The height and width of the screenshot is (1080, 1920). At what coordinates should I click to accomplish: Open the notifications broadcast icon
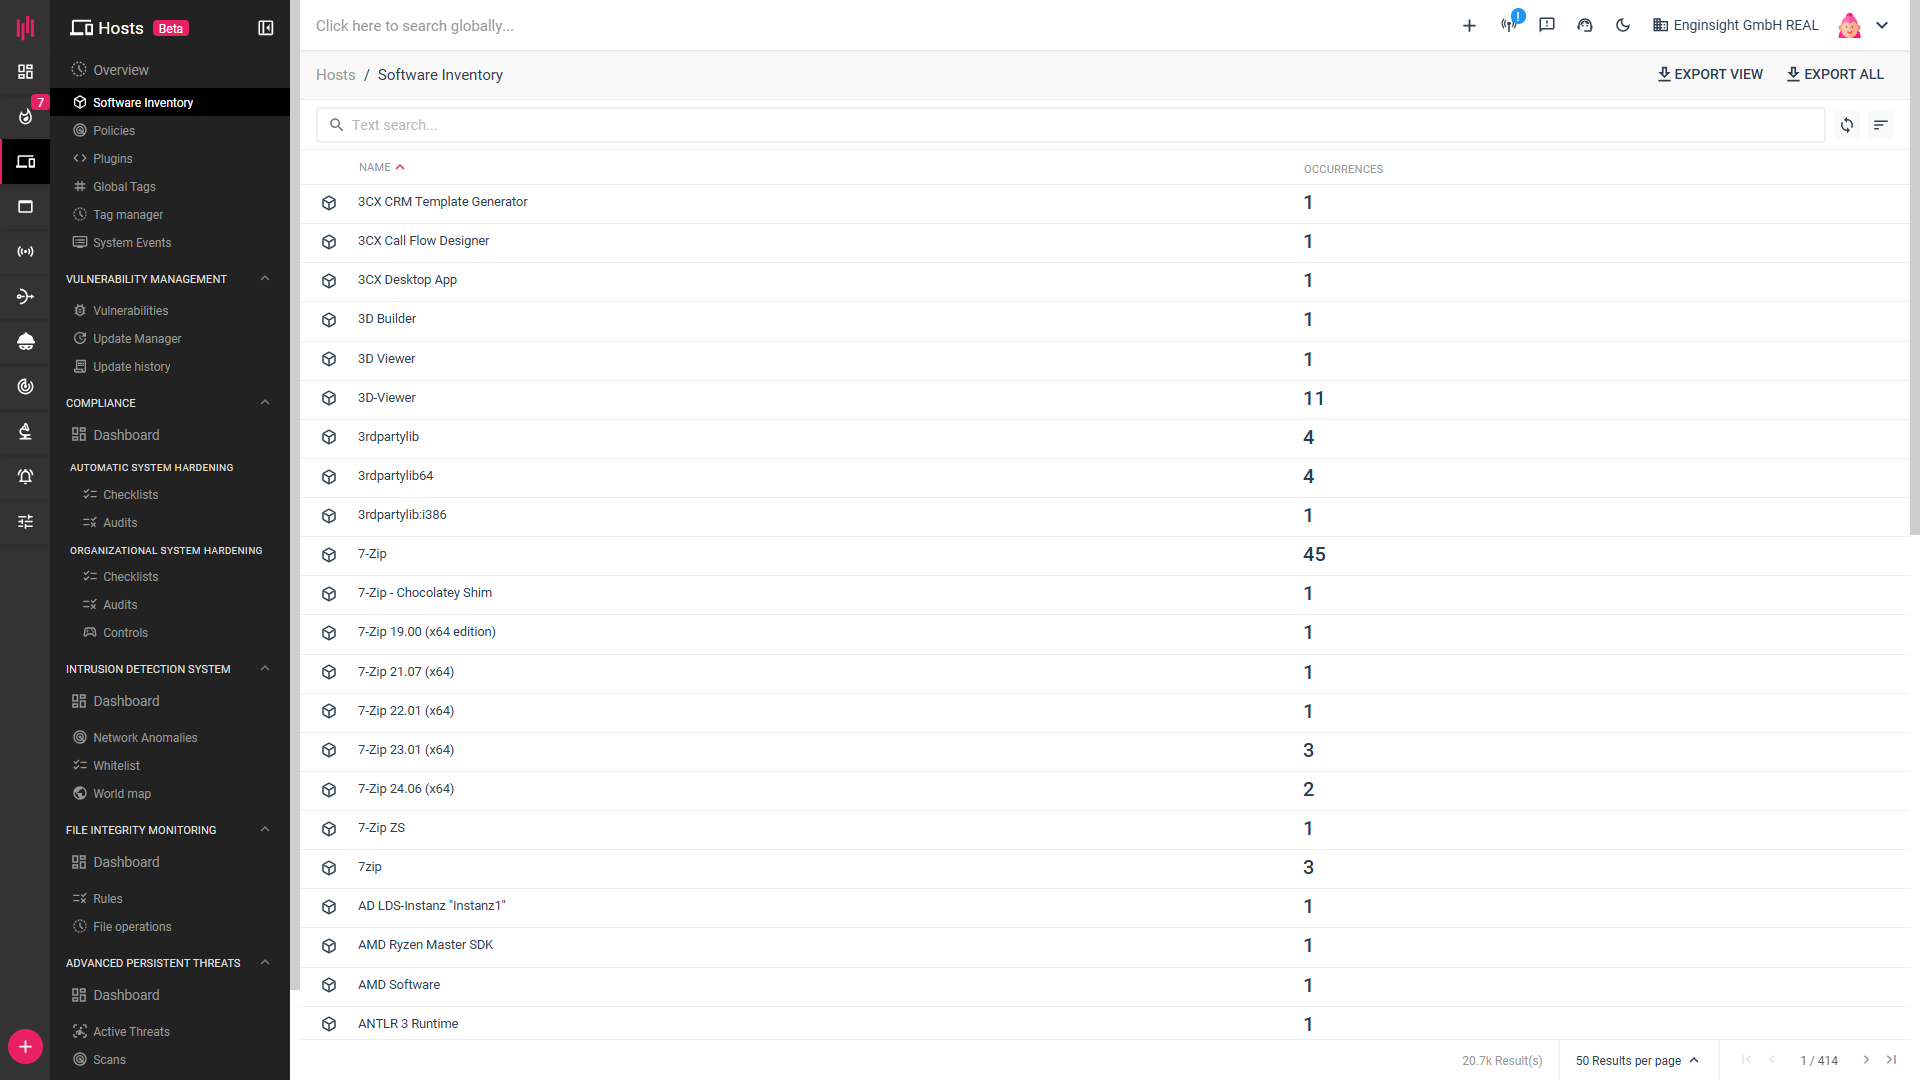click(1509, 25)
